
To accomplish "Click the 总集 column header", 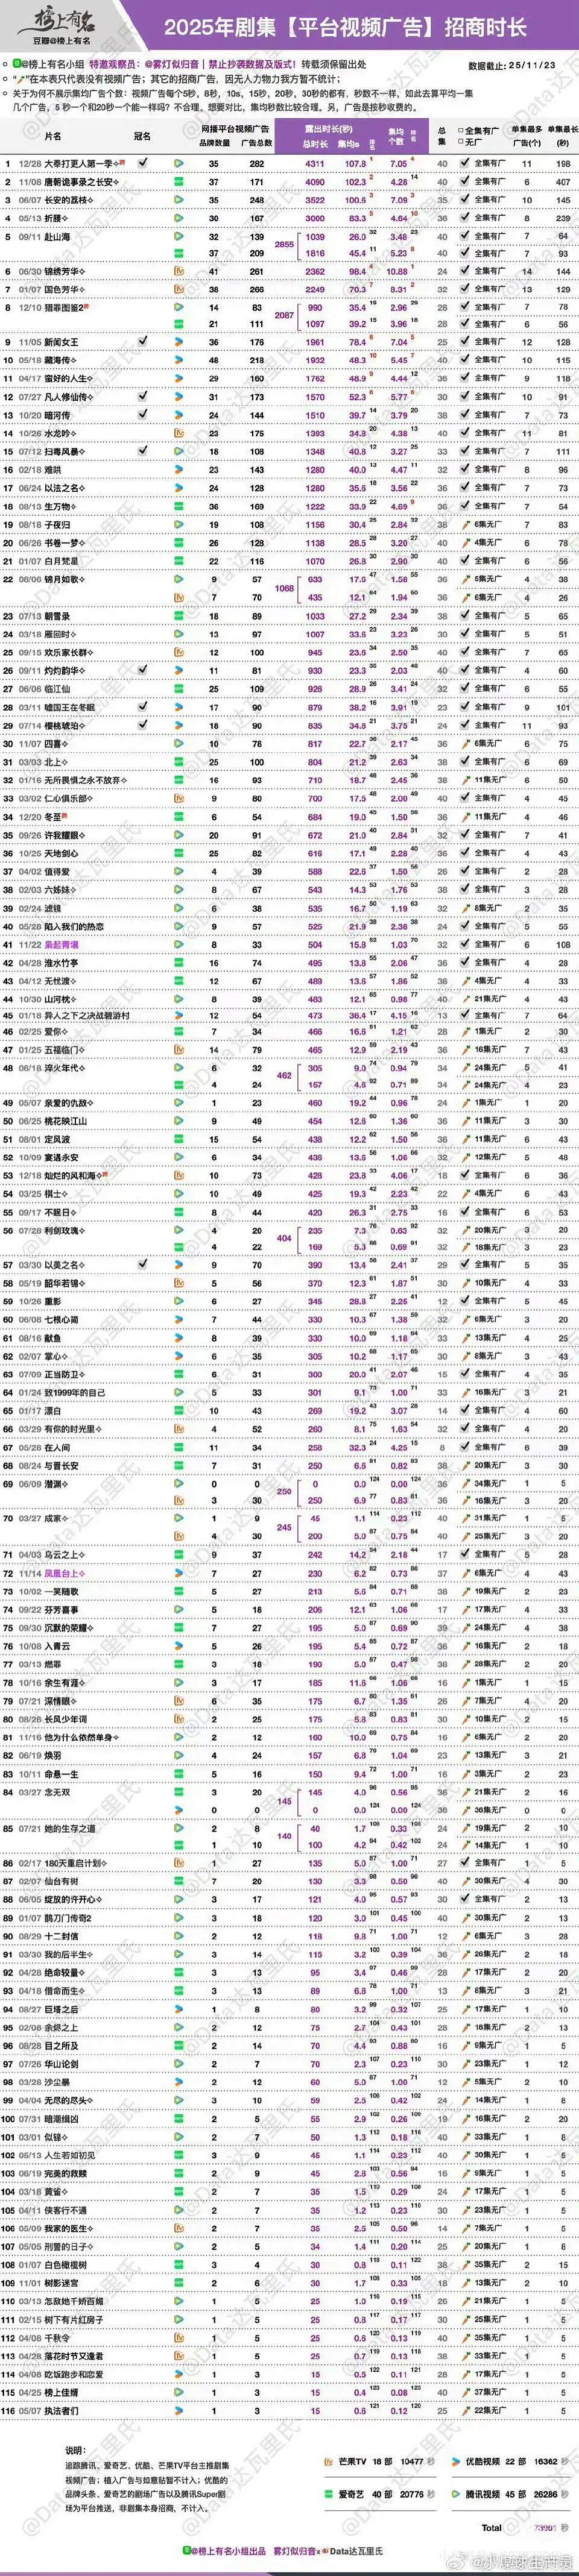I will coord(441,136).
